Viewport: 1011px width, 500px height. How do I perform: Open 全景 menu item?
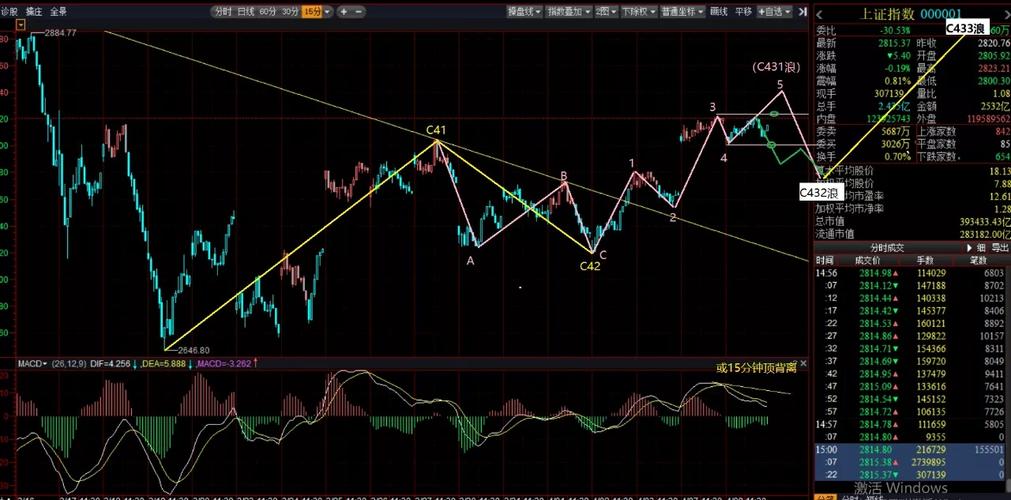(58, 11)
